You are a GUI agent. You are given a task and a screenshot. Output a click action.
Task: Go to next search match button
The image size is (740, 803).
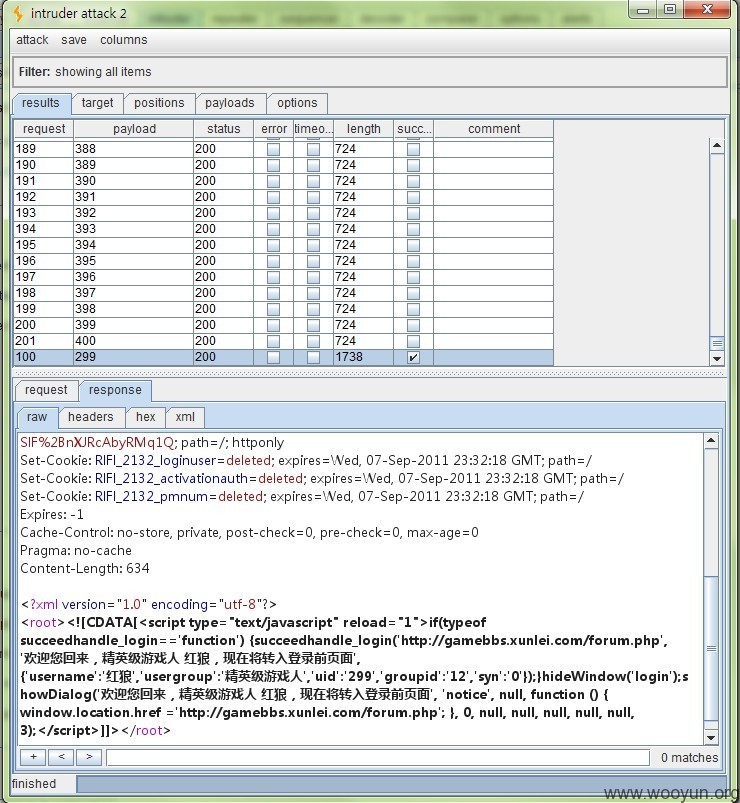tap(89, 757)
